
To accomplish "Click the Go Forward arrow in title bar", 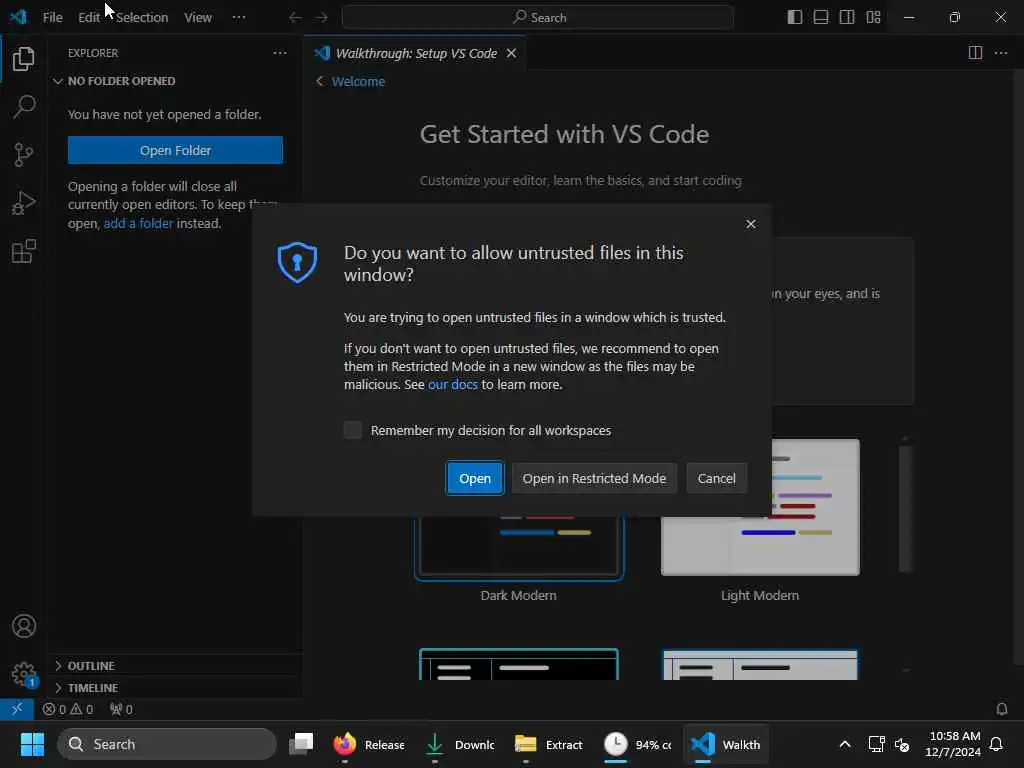I will tap(321, 18).
